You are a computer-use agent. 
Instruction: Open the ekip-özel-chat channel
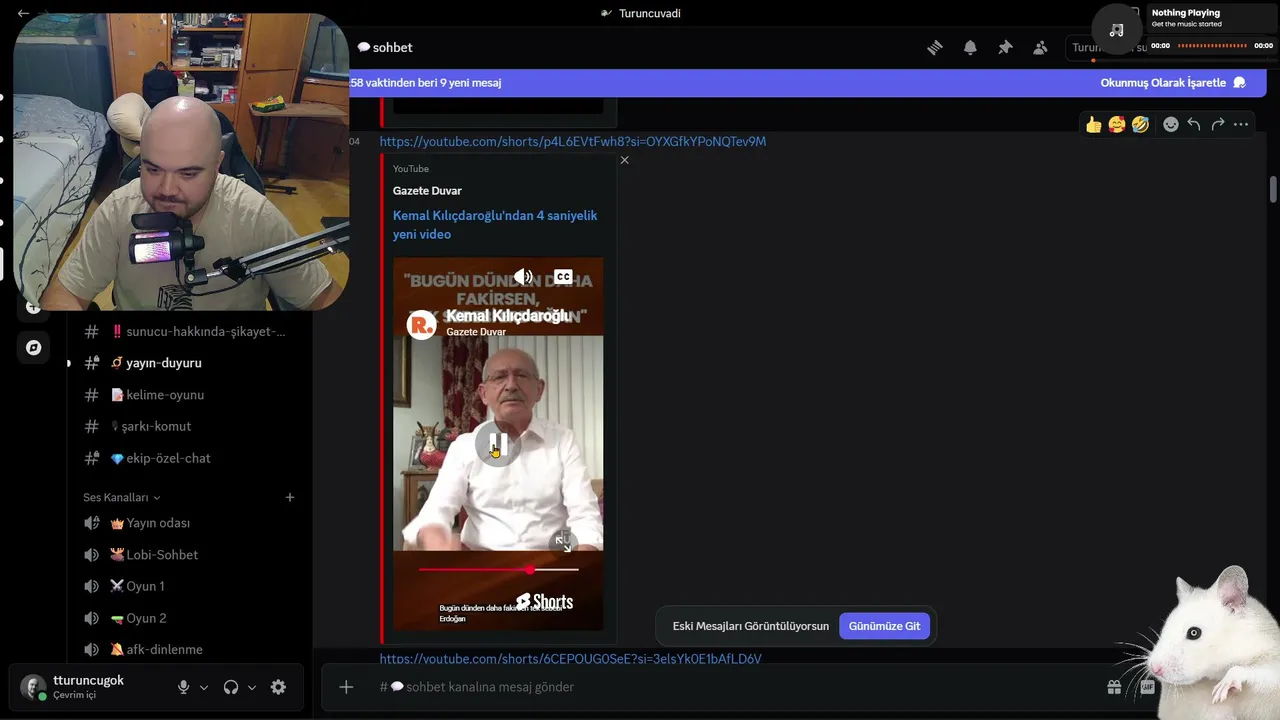(188, 458)
